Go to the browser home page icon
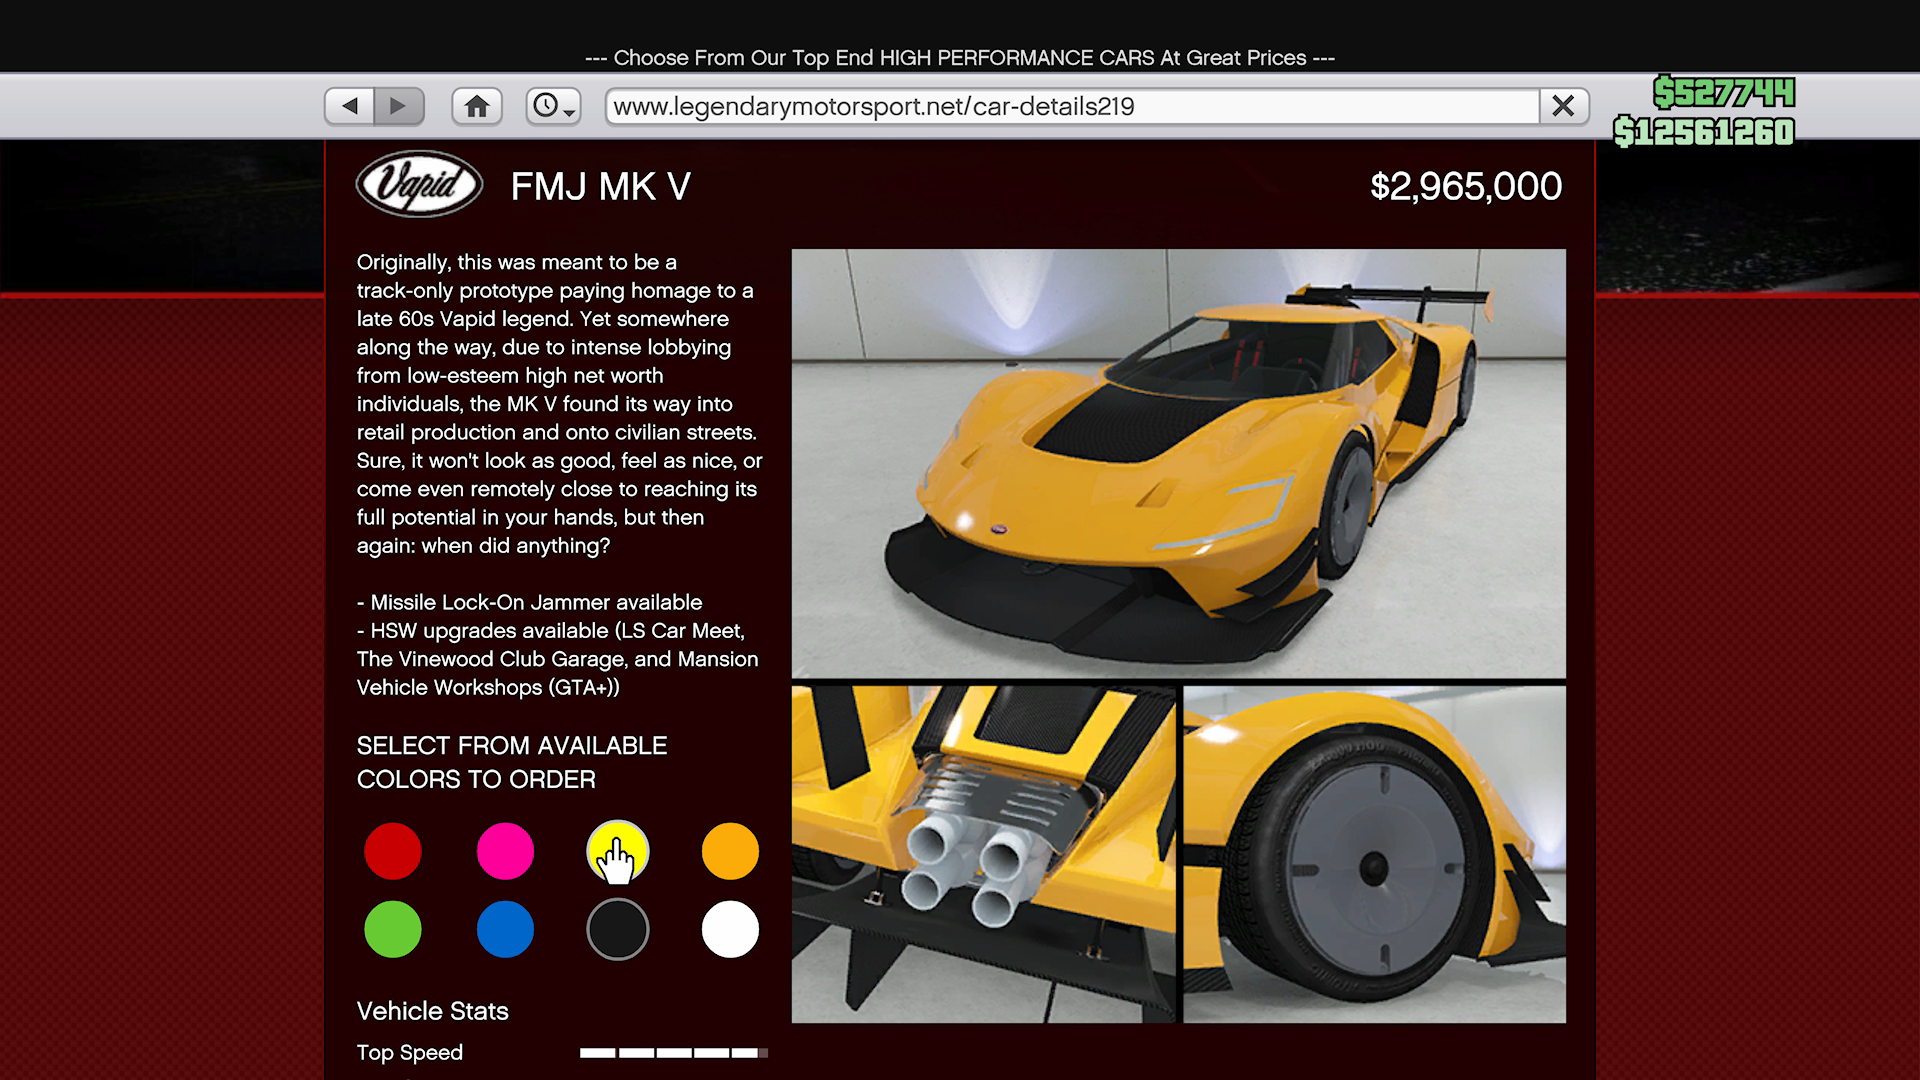 [x=477, y=106]
